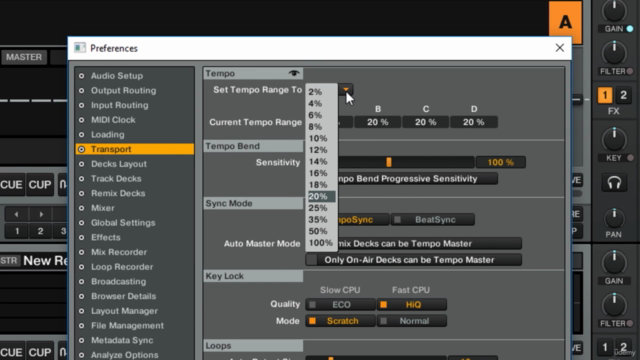Click the headphone cue icon
This screenshot has width=640, height=360.
[x=614, y=183]
